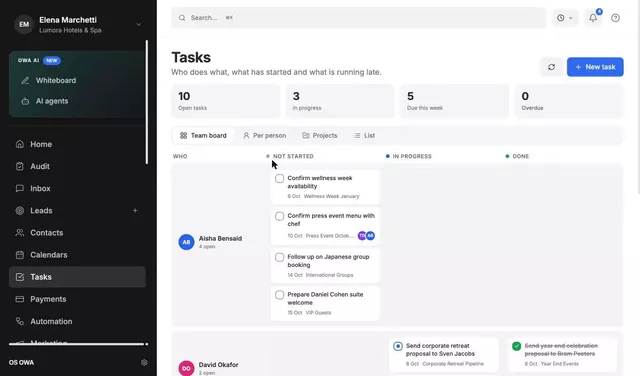
Task: Click the 0 Overdue stat card
Action: click(569, 101)
